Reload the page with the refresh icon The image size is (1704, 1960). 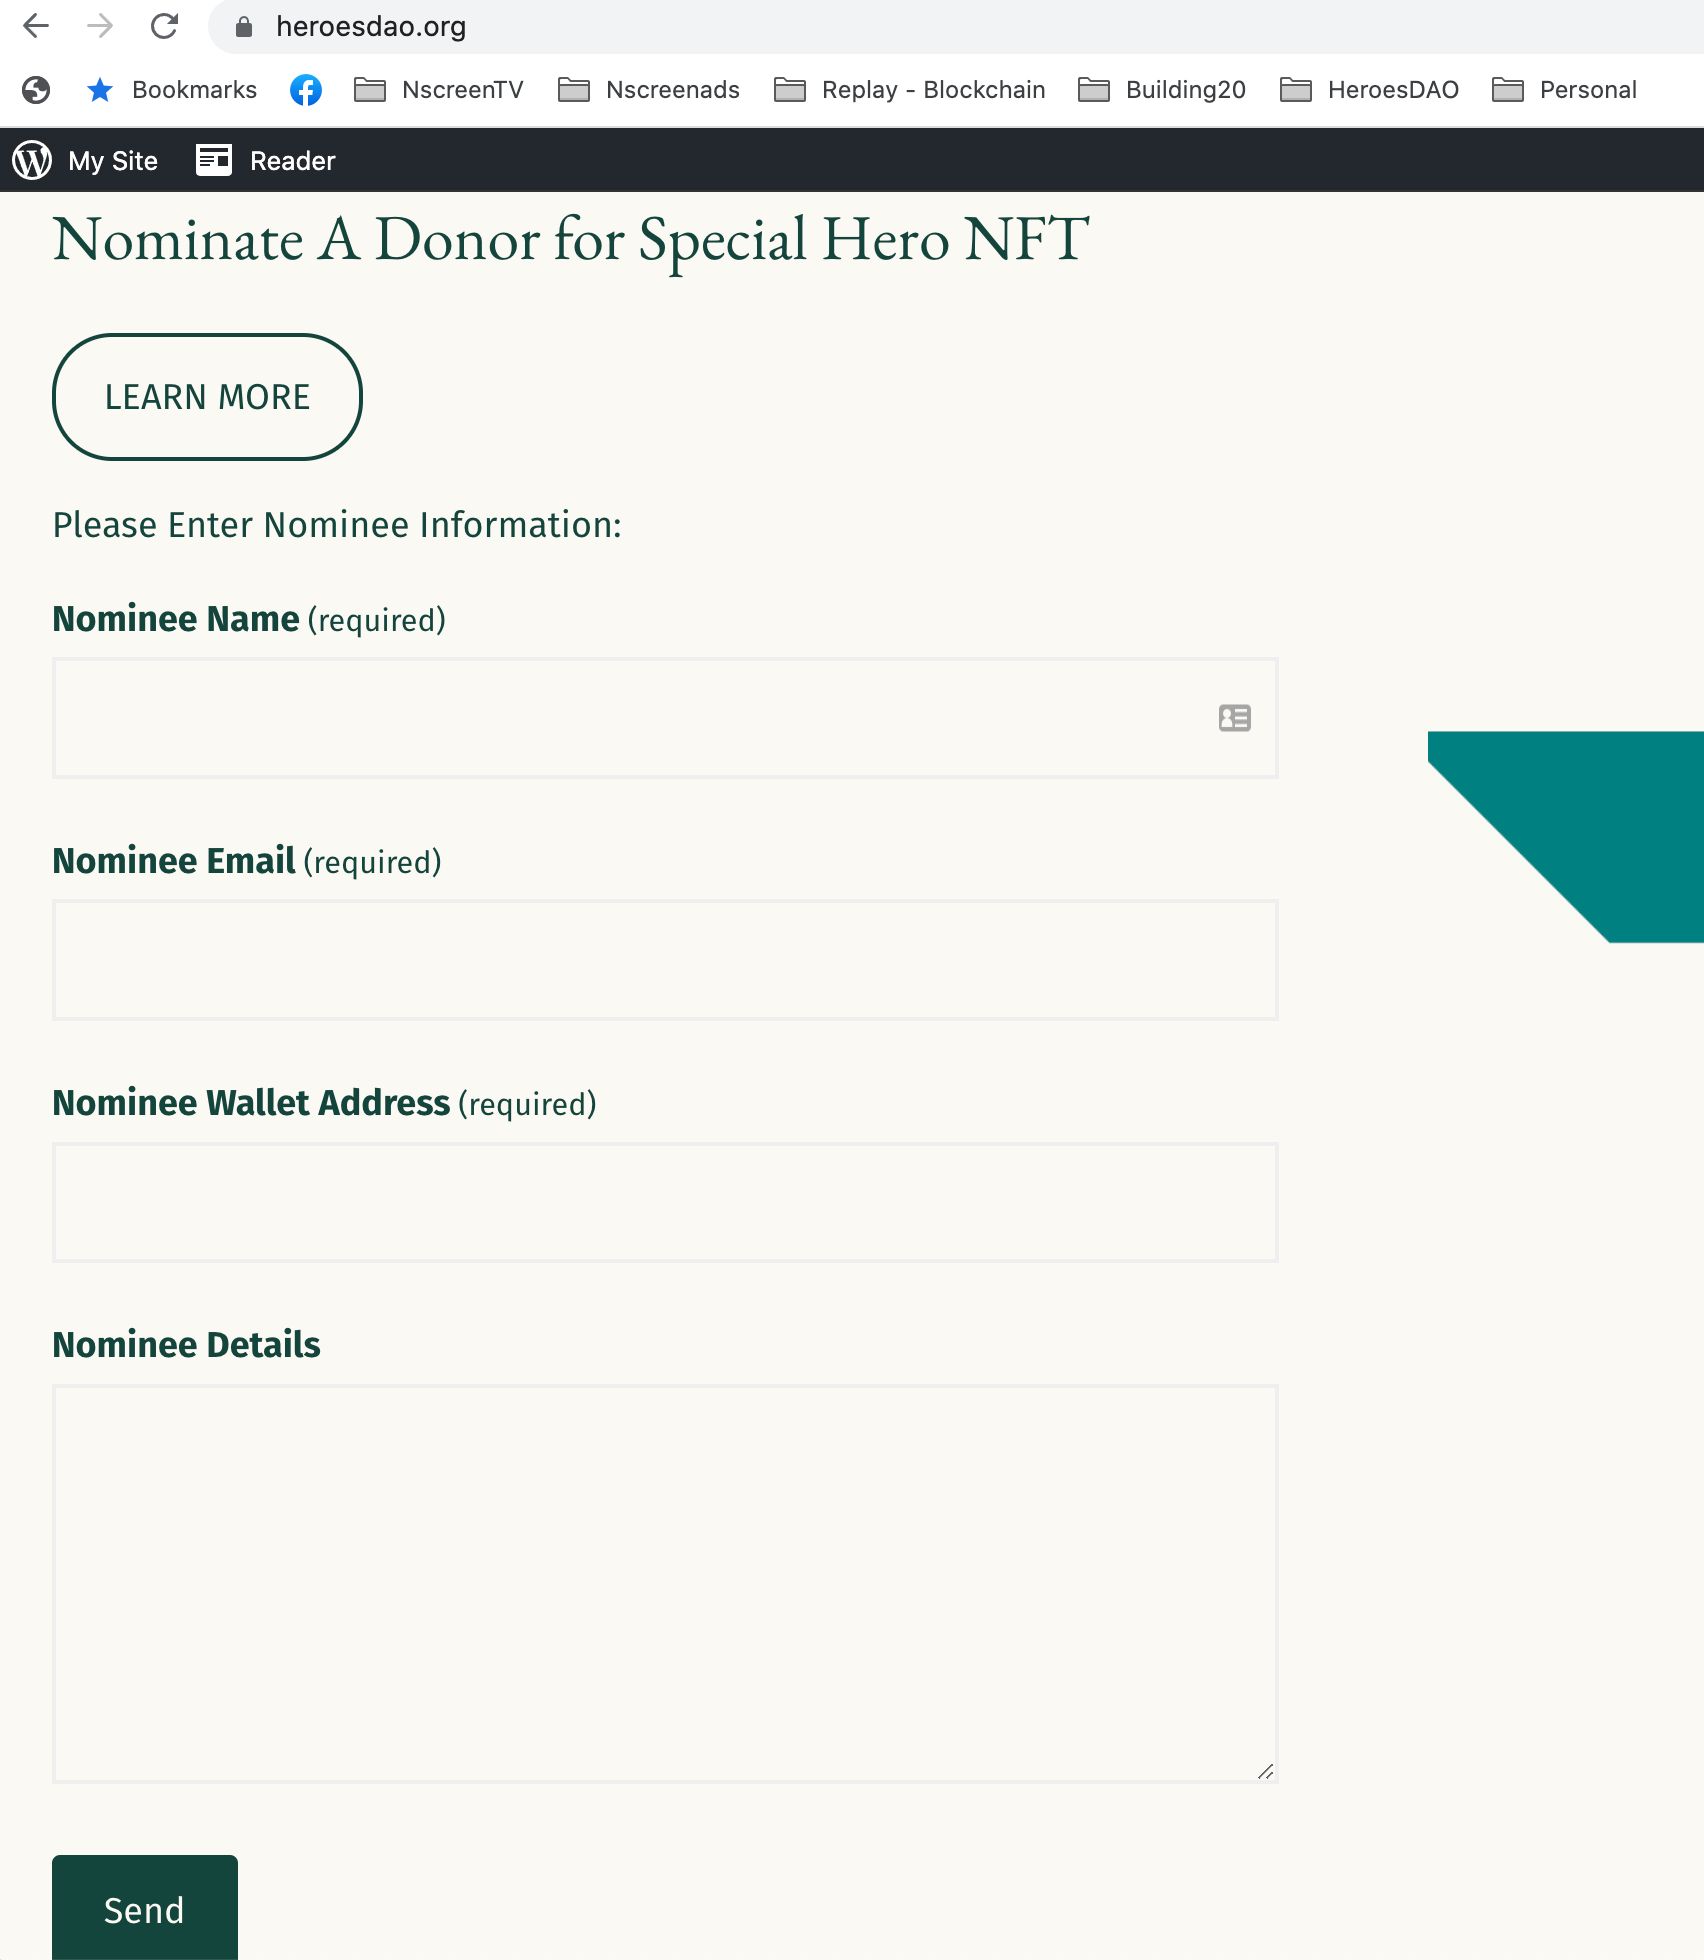point(164,26)
